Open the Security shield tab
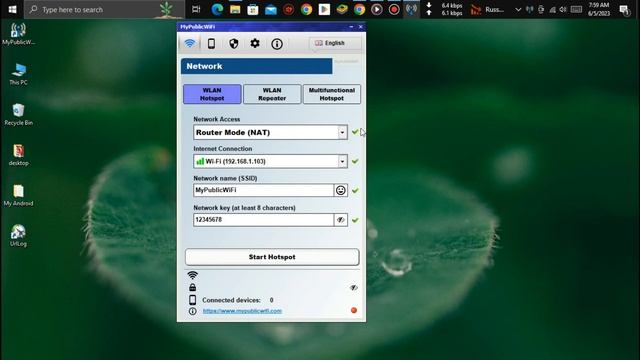Viewport: 640px width, 360px height. click(233, 43)
